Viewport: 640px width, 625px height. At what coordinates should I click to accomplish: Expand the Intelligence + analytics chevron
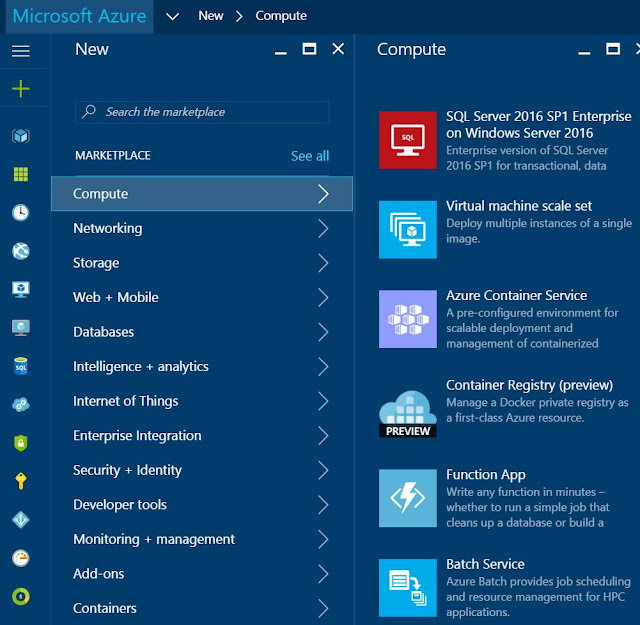tap(323, 367)
